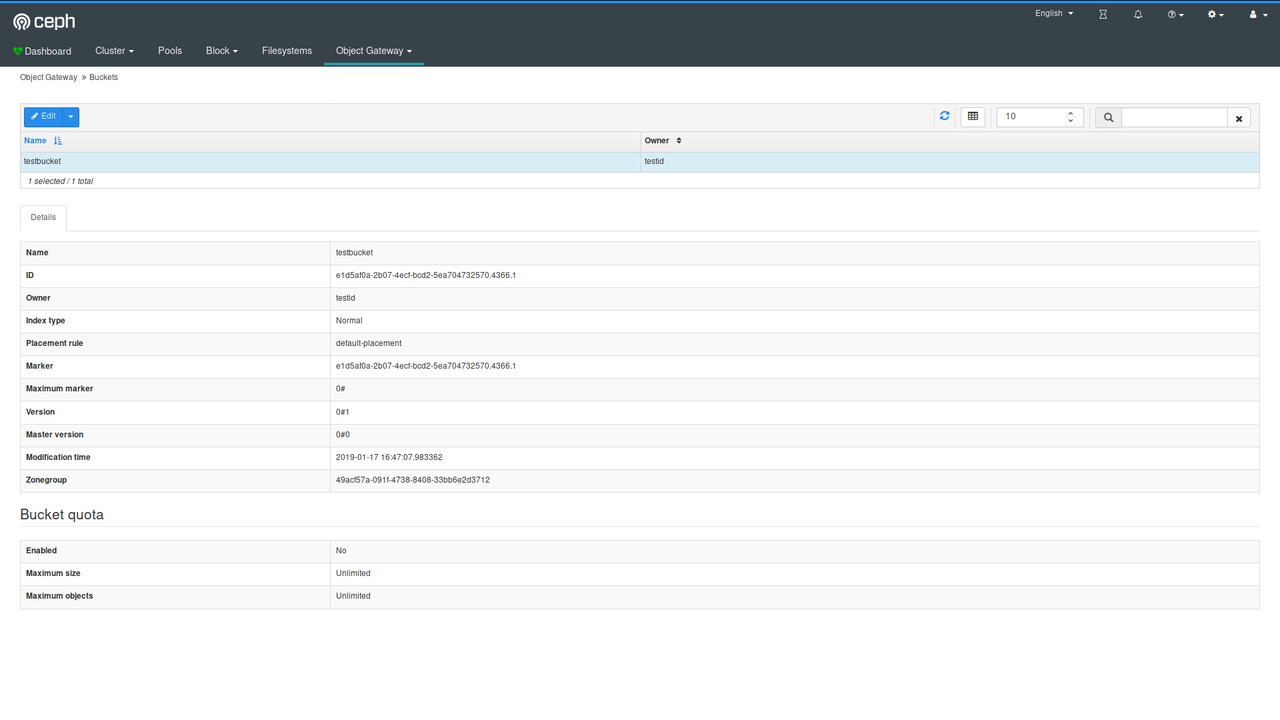The height and width of the screenshot is (720, 1280).
Task: Click the bucket ID value in details
Action: point(426,275)
